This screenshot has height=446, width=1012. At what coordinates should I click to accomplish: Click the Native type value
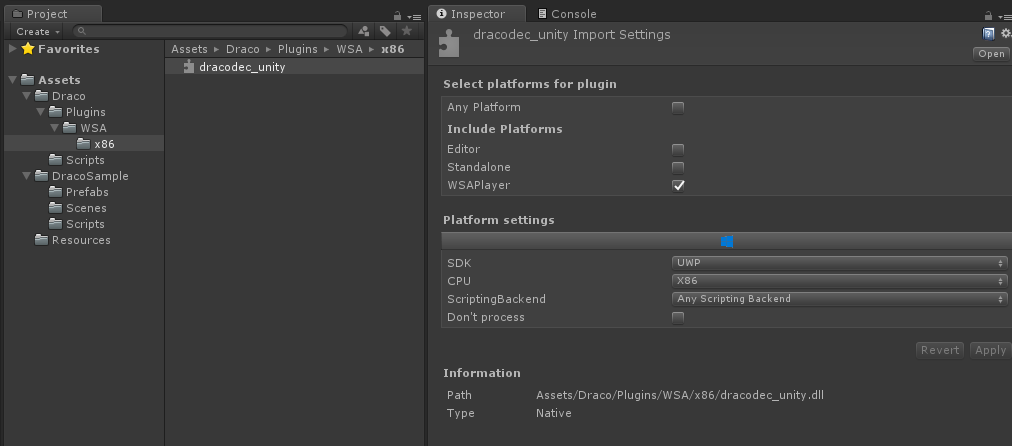point(554,413)
